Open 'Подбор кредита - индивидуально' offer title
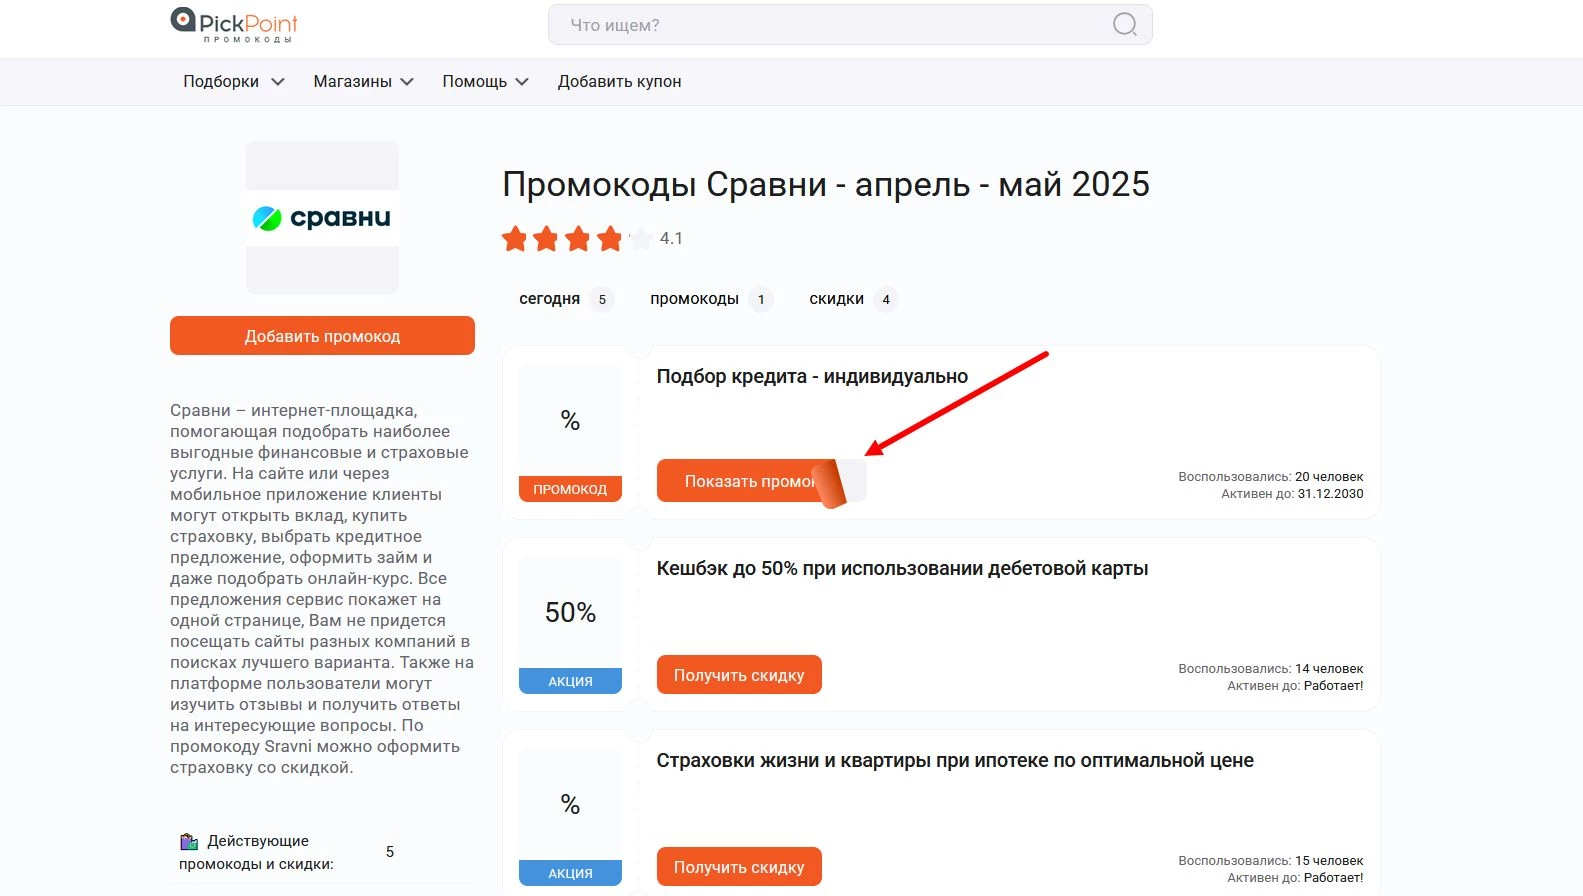This screenshot has height=896, width=1583. tap(812, 377)
